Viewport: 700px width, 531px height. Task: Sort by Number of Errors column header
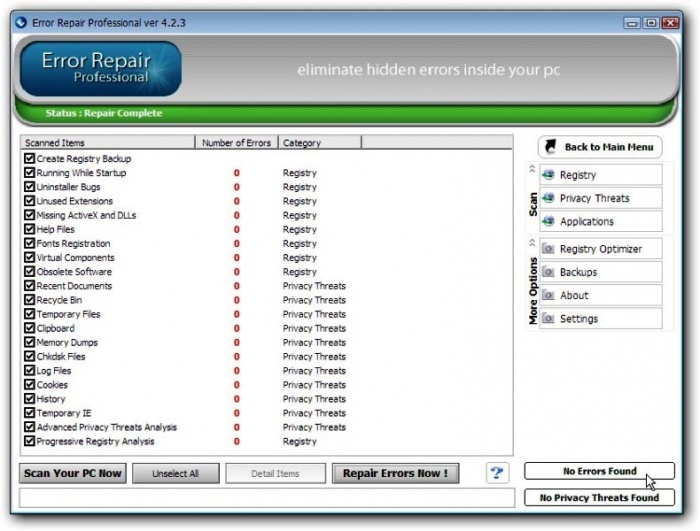[x=237, y=142]
